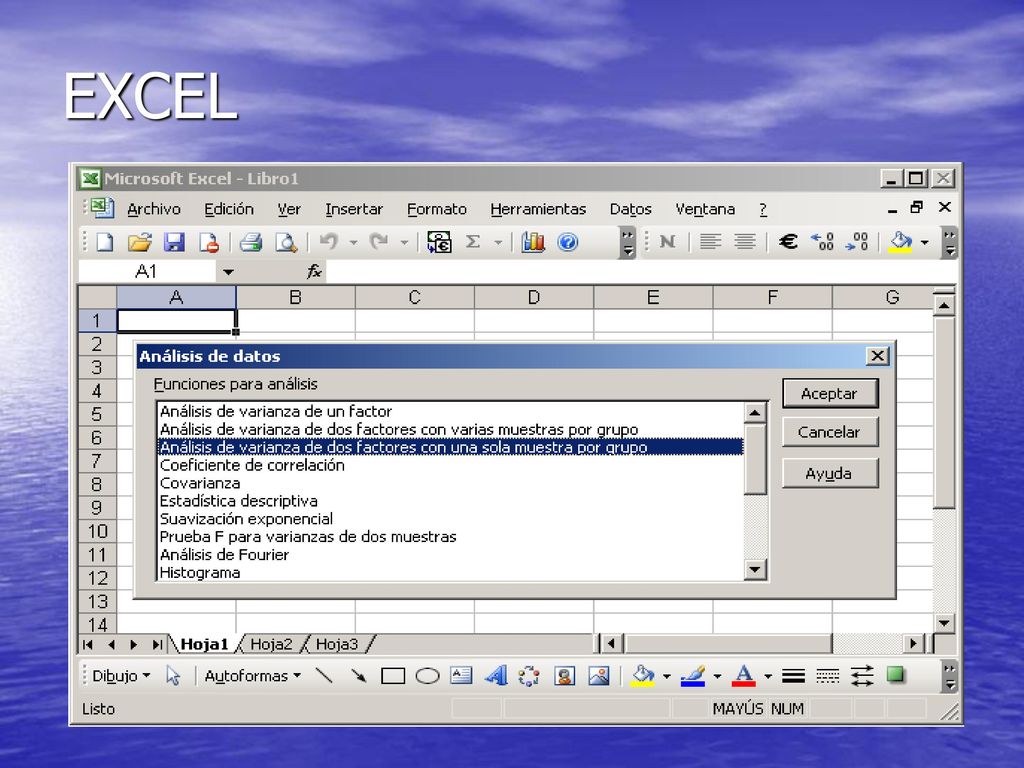This screenshot has height=768, width=1024.
Task: Switch to the Hoja3 sheet tab
Action: tap(337, 645)
